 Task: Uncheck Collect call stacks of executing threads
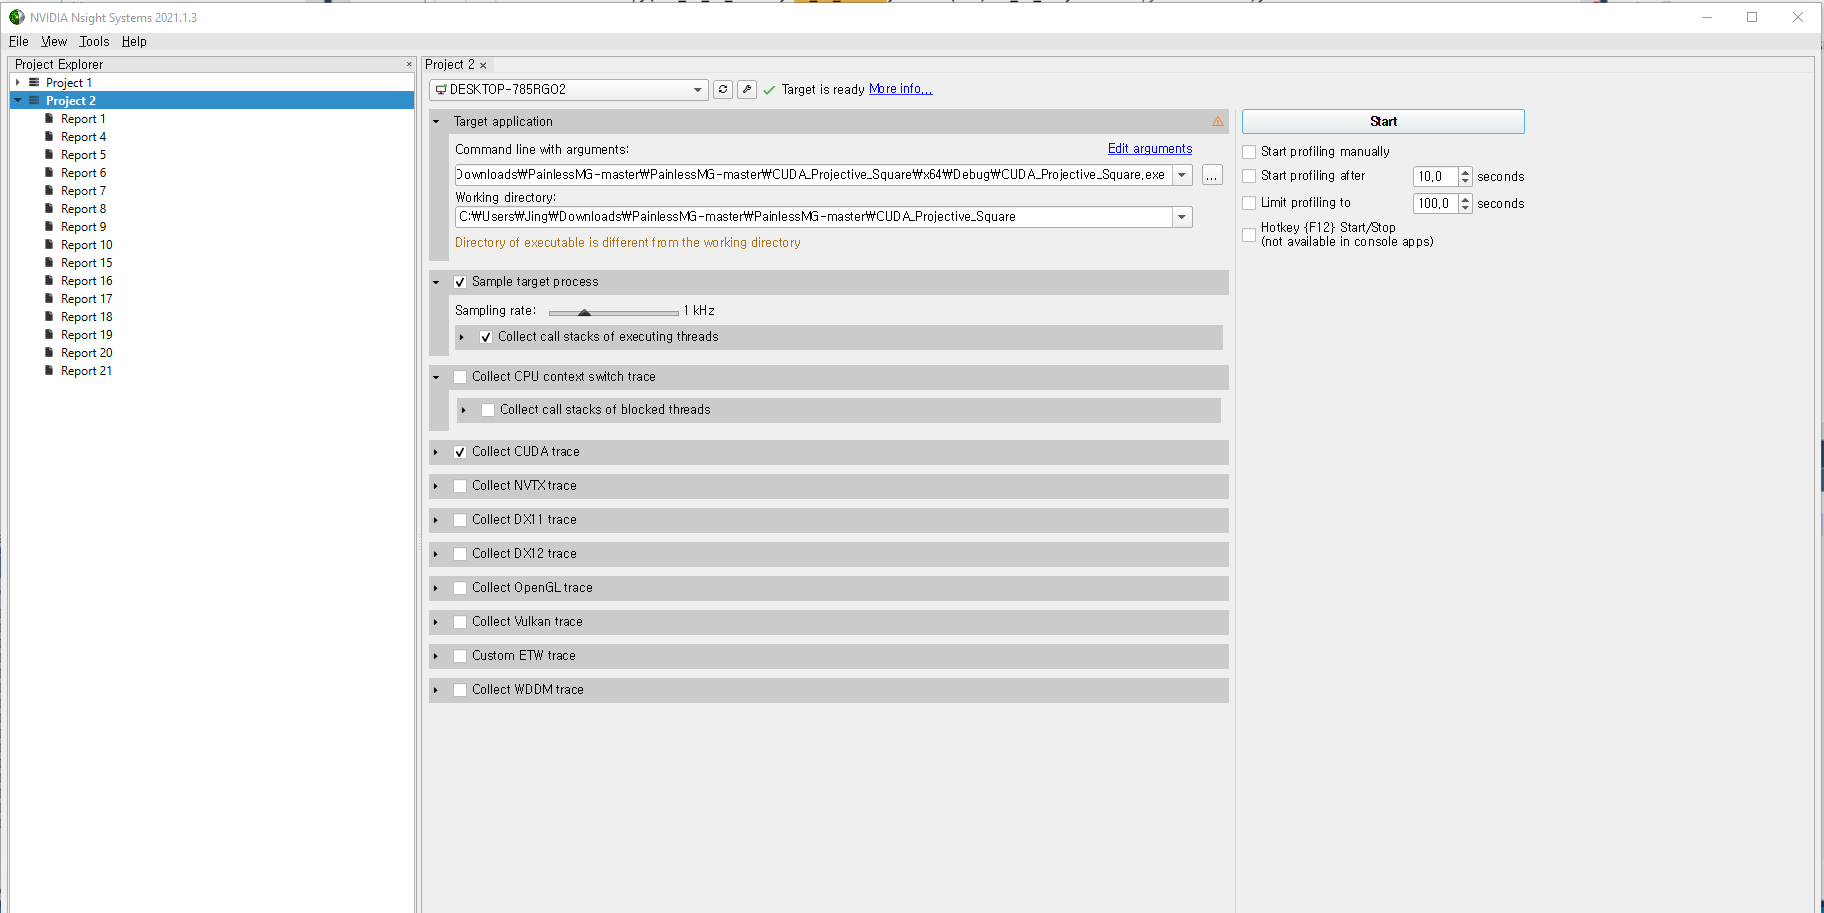coord(486,337)
